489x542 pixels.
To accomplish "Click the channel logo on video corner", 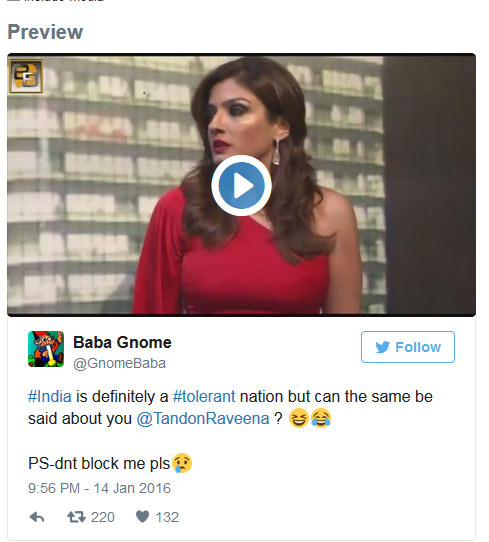I will tap(26, 76).
